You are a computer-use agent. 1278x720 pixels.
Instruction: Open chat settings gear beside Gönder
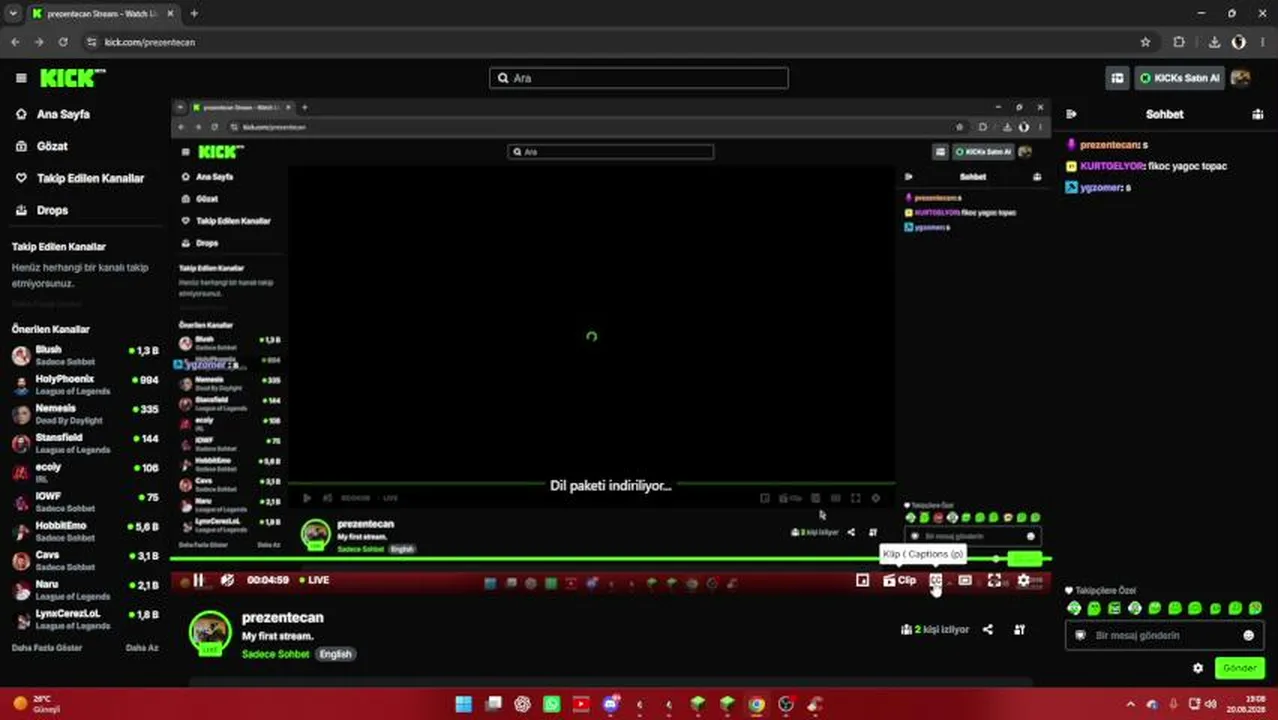1198,668
